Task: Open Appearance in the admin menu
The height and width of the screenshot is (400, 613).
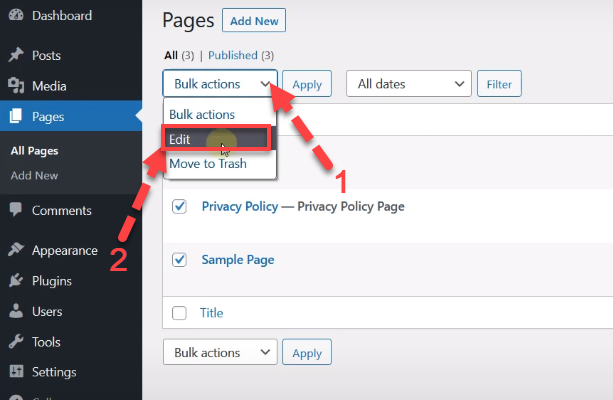Action: point(65,251)
